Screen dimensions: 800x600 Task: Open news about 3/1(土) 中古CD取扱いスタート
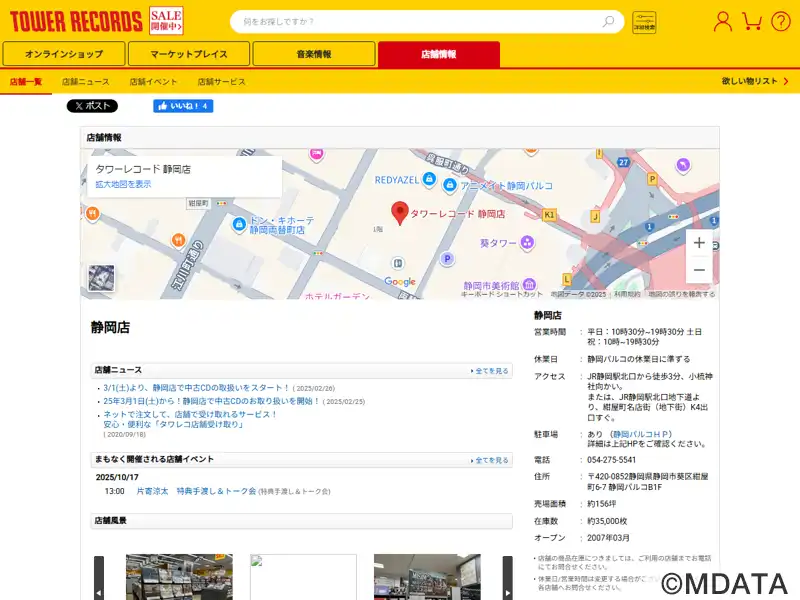coord(196,388)
